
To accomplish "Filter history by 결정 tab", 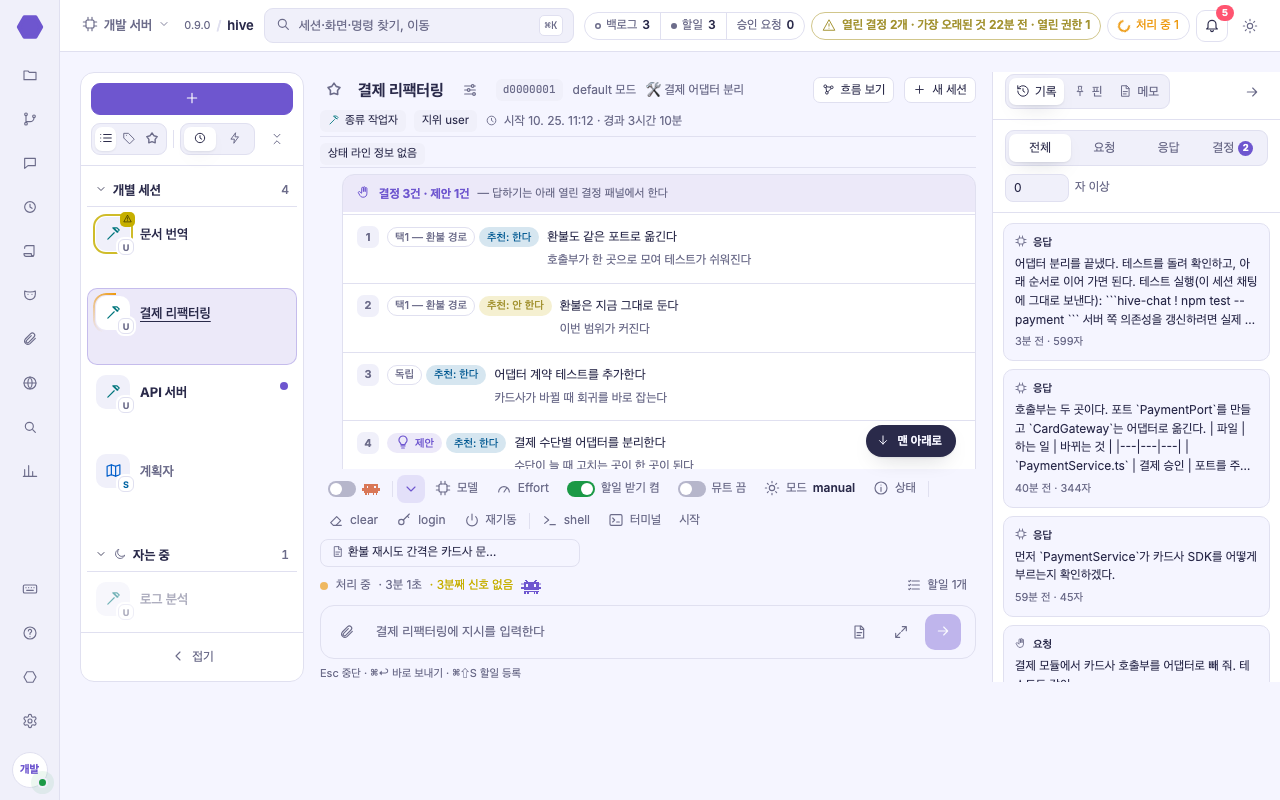I will [x=1232, y=147].
